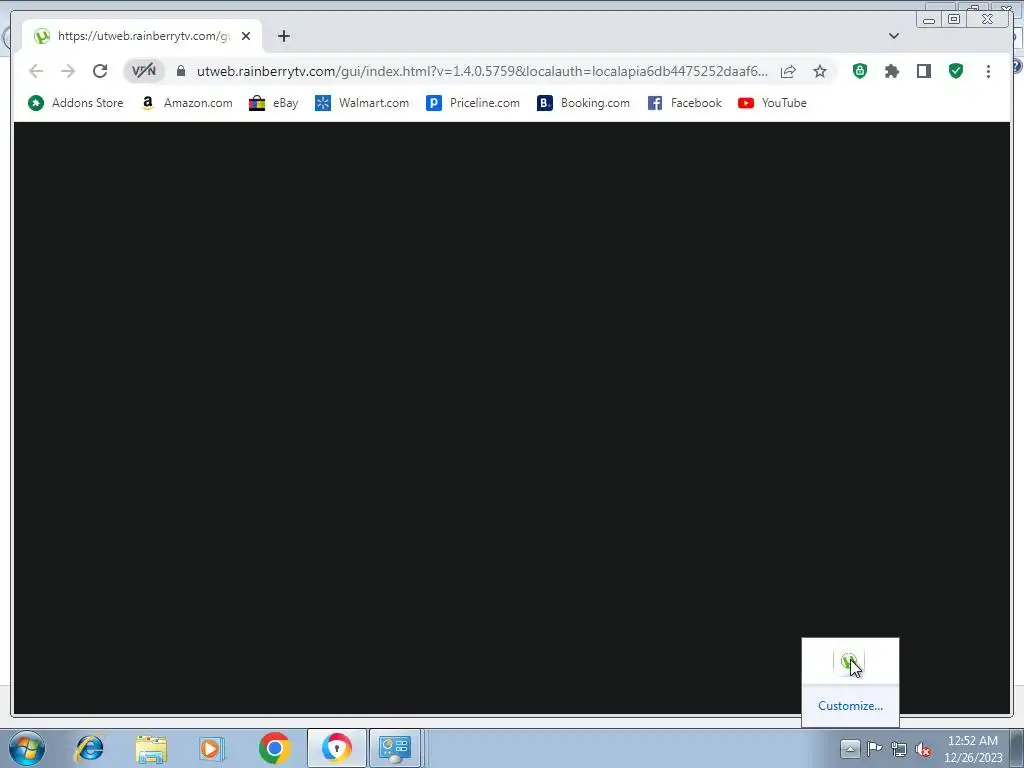
Task: Close the utweb.rainberrytv.com tab
Action: click(246, 36)
